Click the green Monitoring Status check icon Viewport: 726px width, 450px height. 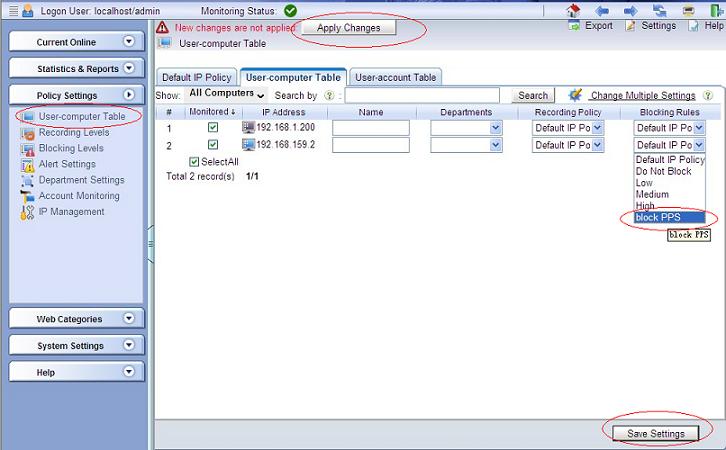[291, 10]
